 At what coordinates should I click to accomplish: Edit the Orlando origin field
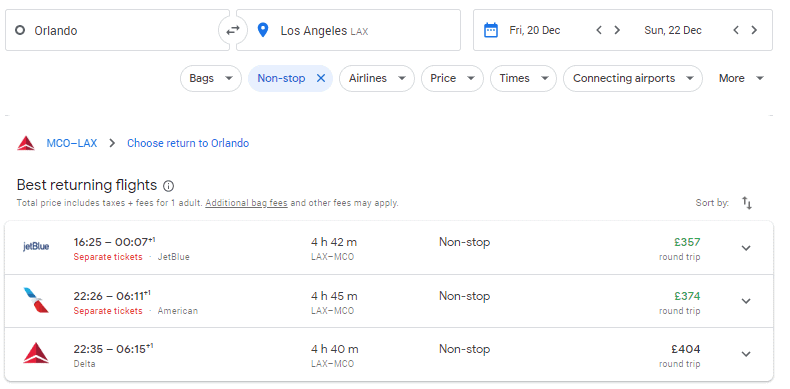[x=117, y=30]
